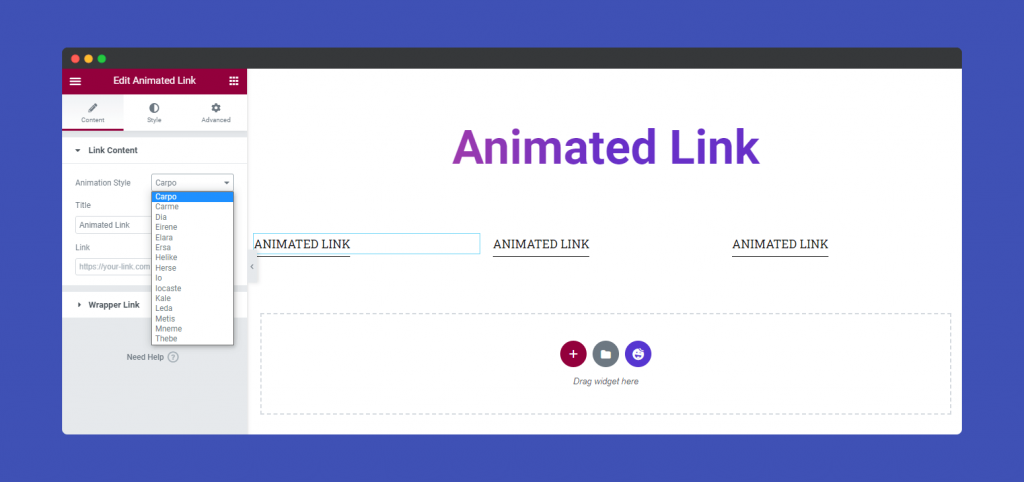Select Io in the animation list

tap(192, 278)
